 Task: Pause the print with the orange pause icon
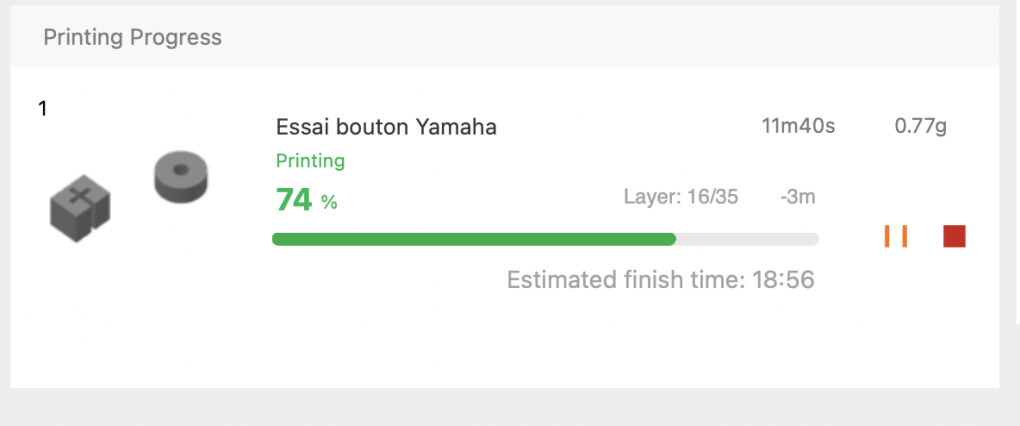[x=896, y=236]
